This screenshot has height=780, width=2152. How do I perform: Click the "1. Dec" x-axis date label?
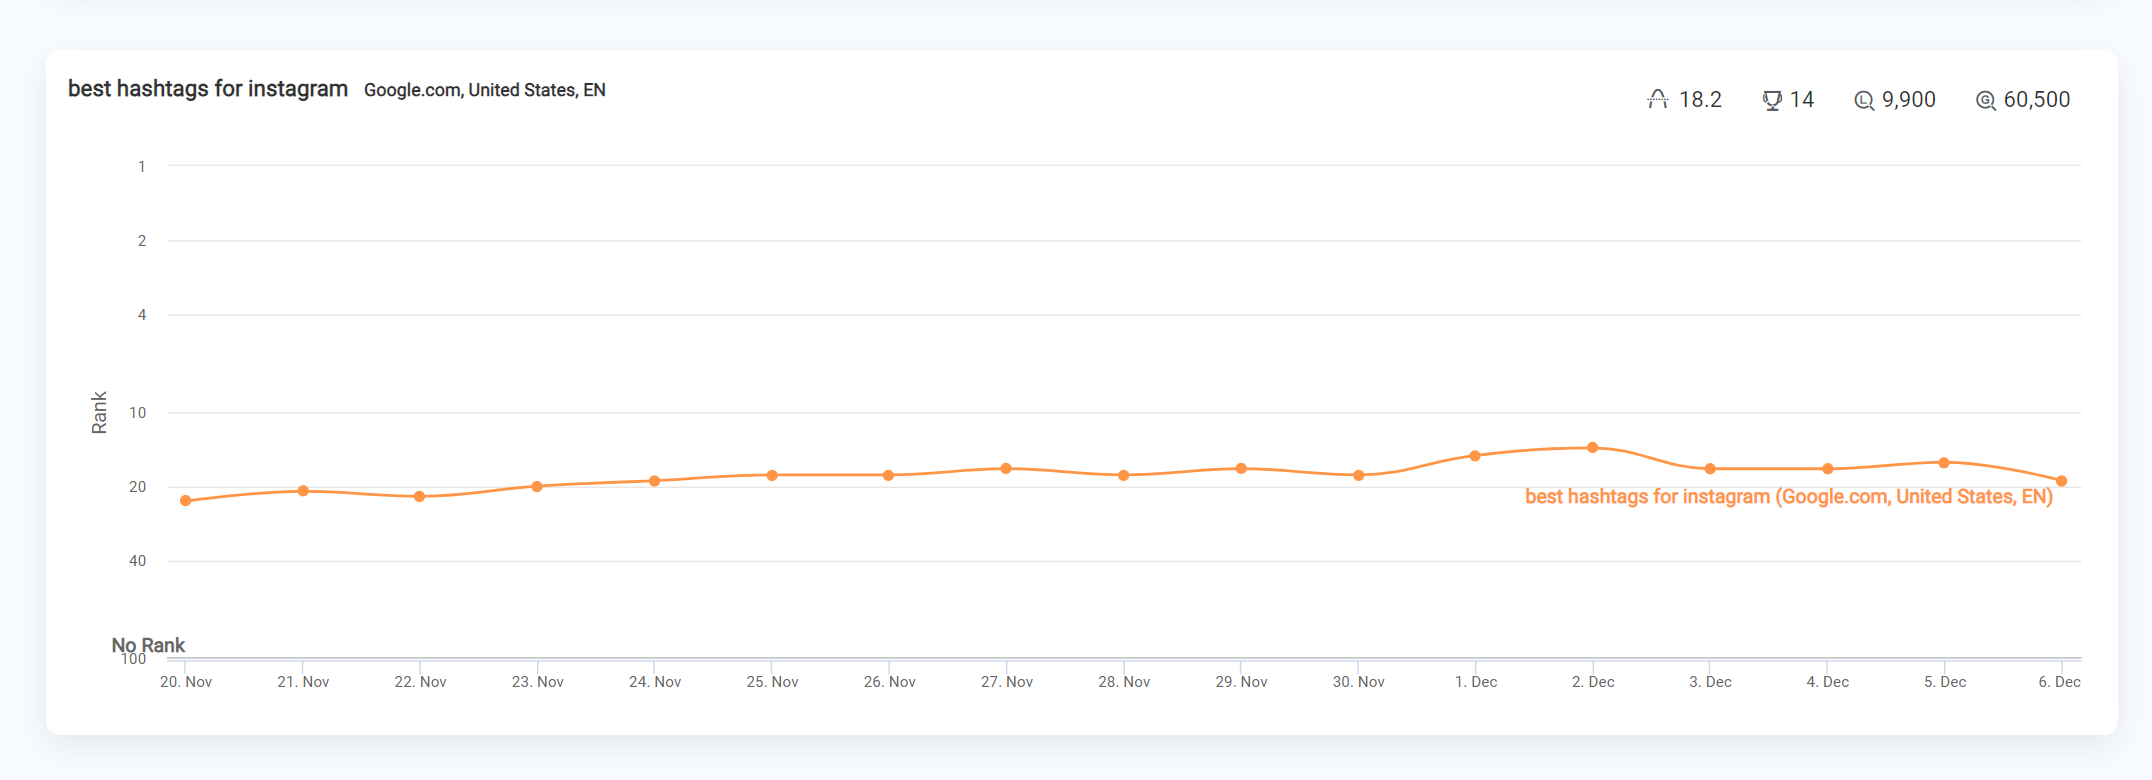[1476, 682]
